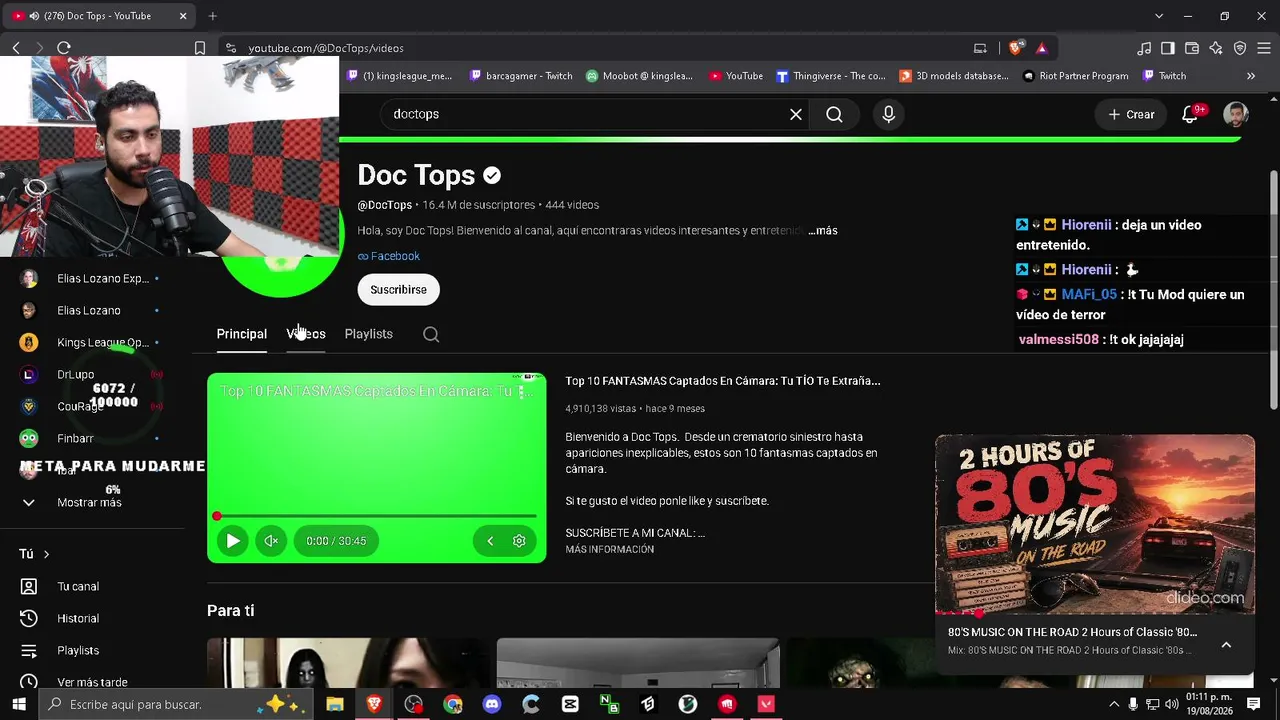The height and width of the screenshot is (720, 1280).
Task: Switch to the Playlists channel tab
Action: 369,334
